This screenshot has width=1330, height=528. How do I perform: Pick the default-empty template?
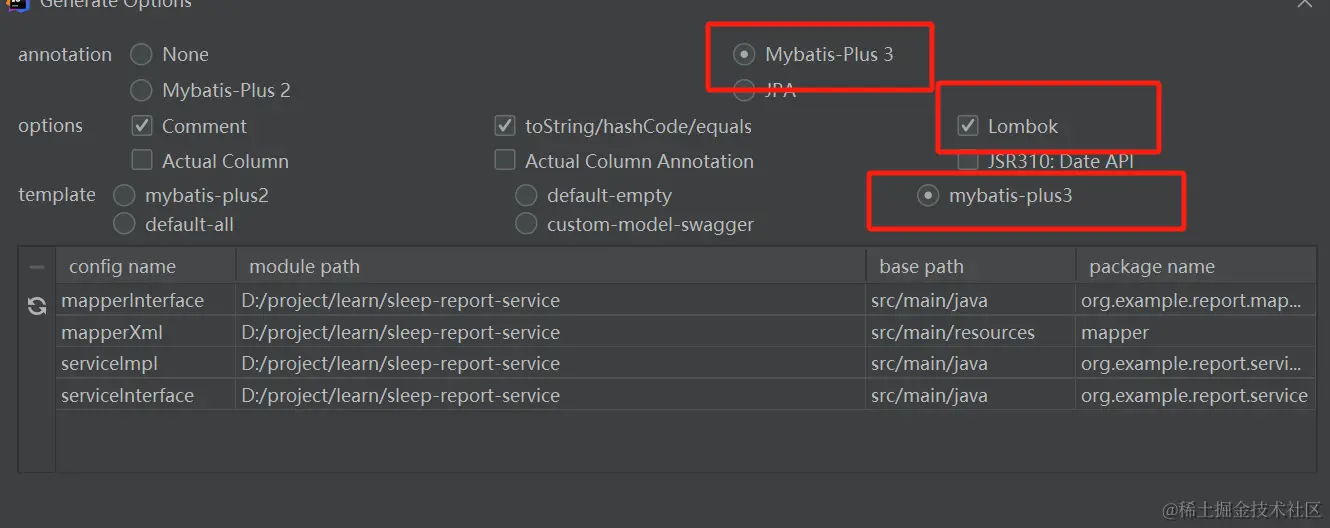click(526, 195)
